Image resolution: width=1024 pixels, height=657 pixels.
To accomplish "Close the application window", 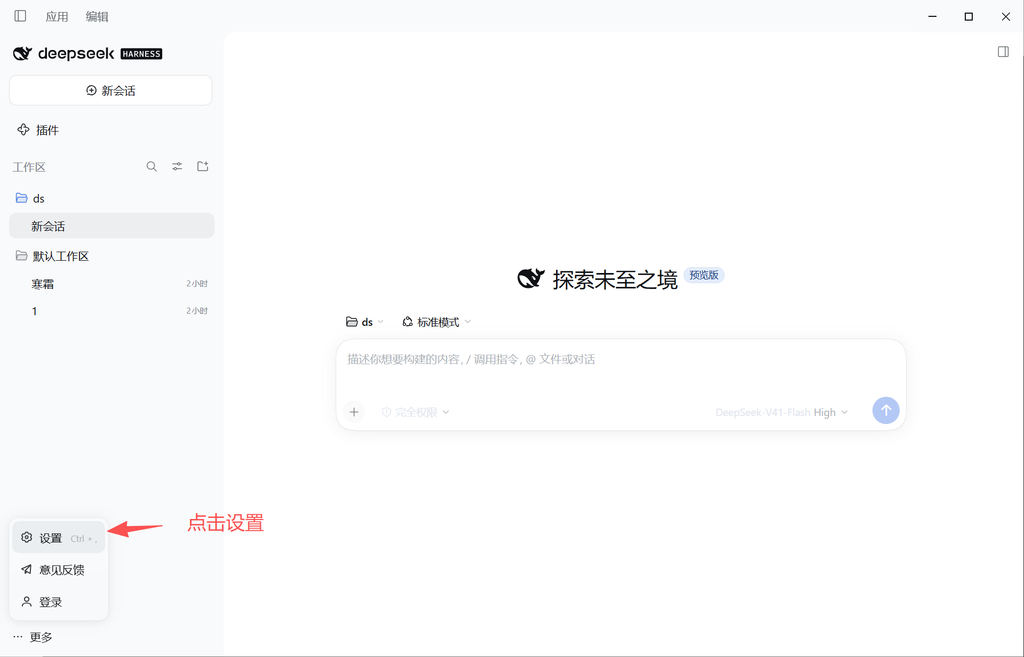I will 1006,16.
